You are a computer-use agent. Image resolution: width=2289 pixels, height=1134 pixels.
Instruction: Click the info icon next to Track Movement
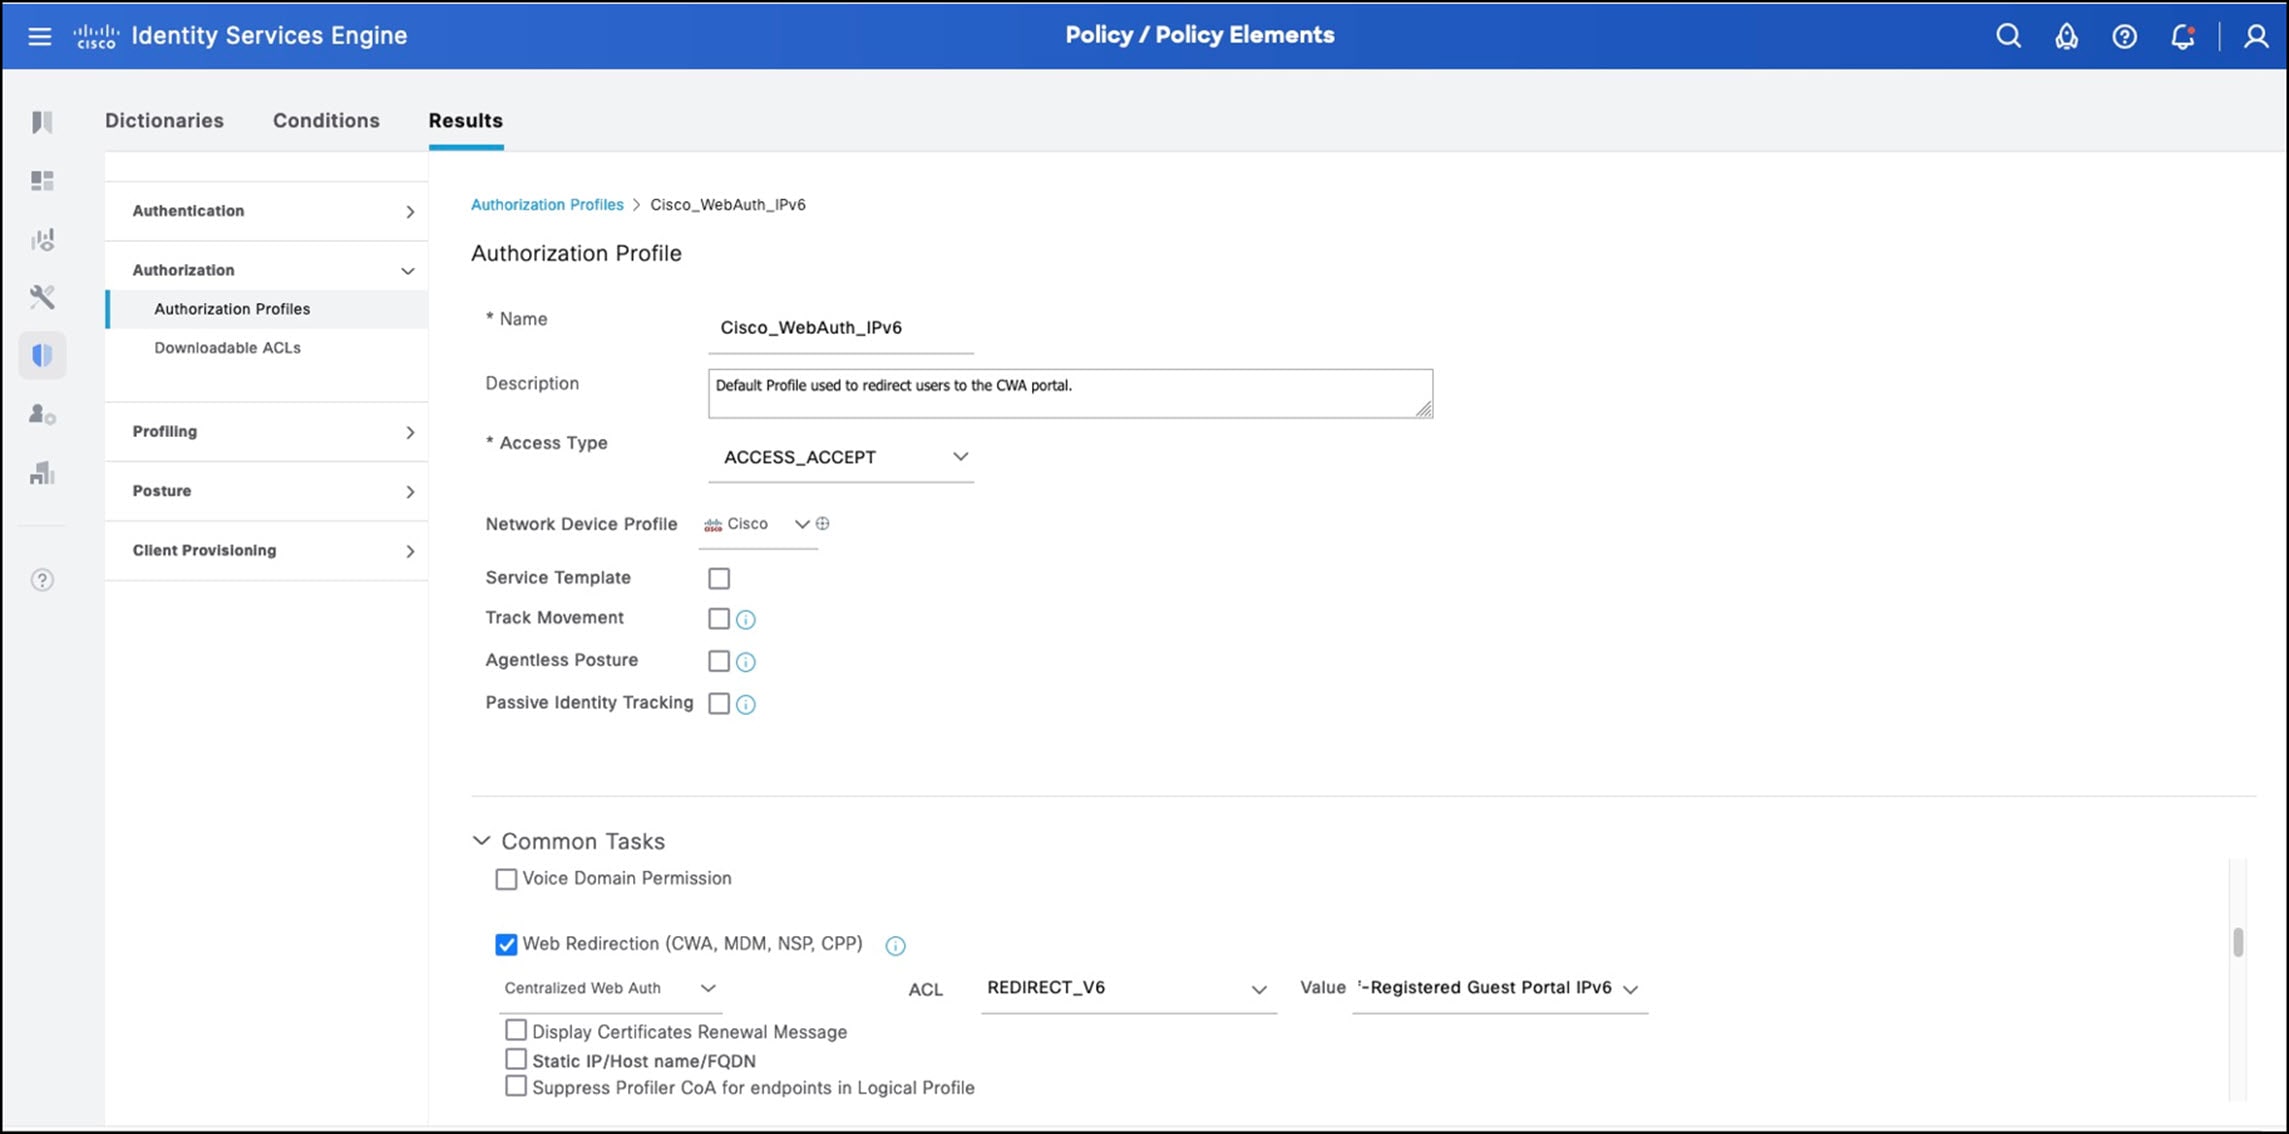point(746,620)
